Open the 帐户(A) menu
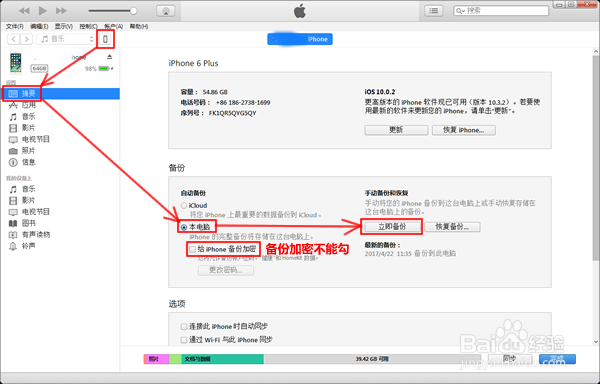Image resolution: width=600 pixels, height=384 pixels. pos(114,26)
